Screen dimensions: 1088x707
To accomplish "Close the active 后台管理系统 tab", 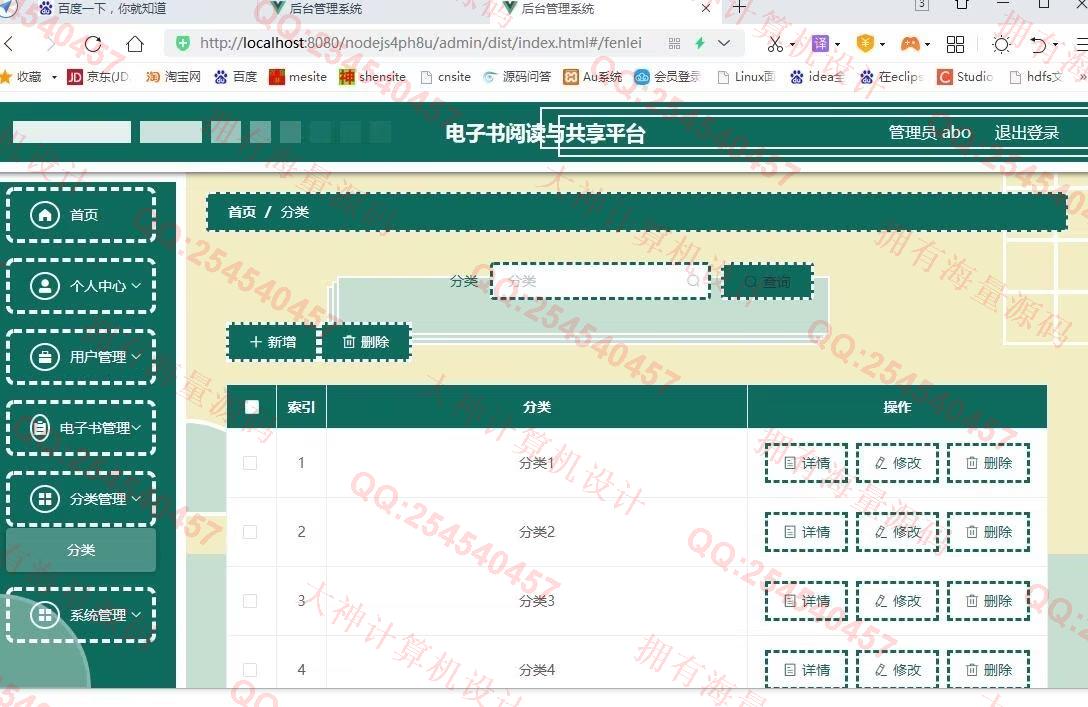I will 706,8.
